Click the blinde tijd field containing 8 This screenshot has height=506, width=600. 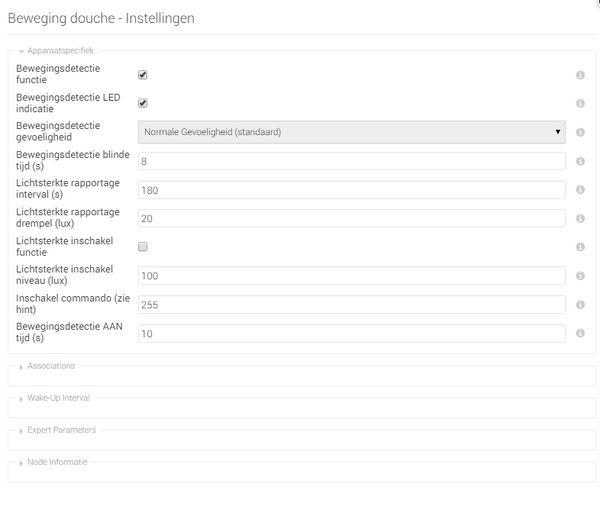[352, 161]
